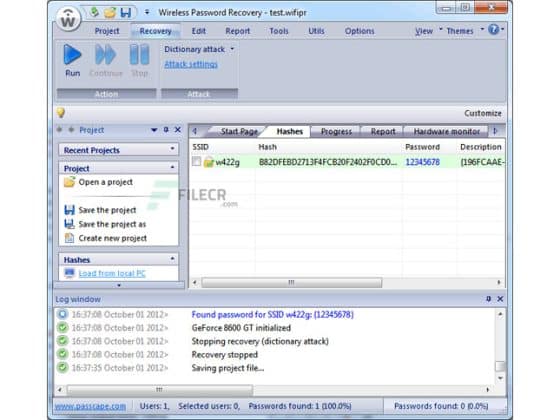The height and width of the screenshot is (420, 560).
Task: Click the save floppy quick-access icon
Action: point(126,12)
